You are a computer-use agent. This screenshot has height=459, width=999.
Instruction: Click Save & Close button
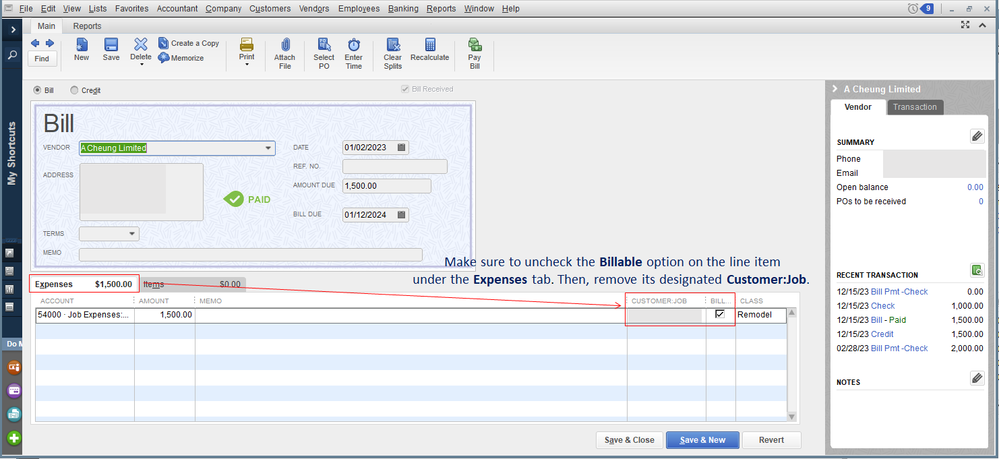(629, 440)
